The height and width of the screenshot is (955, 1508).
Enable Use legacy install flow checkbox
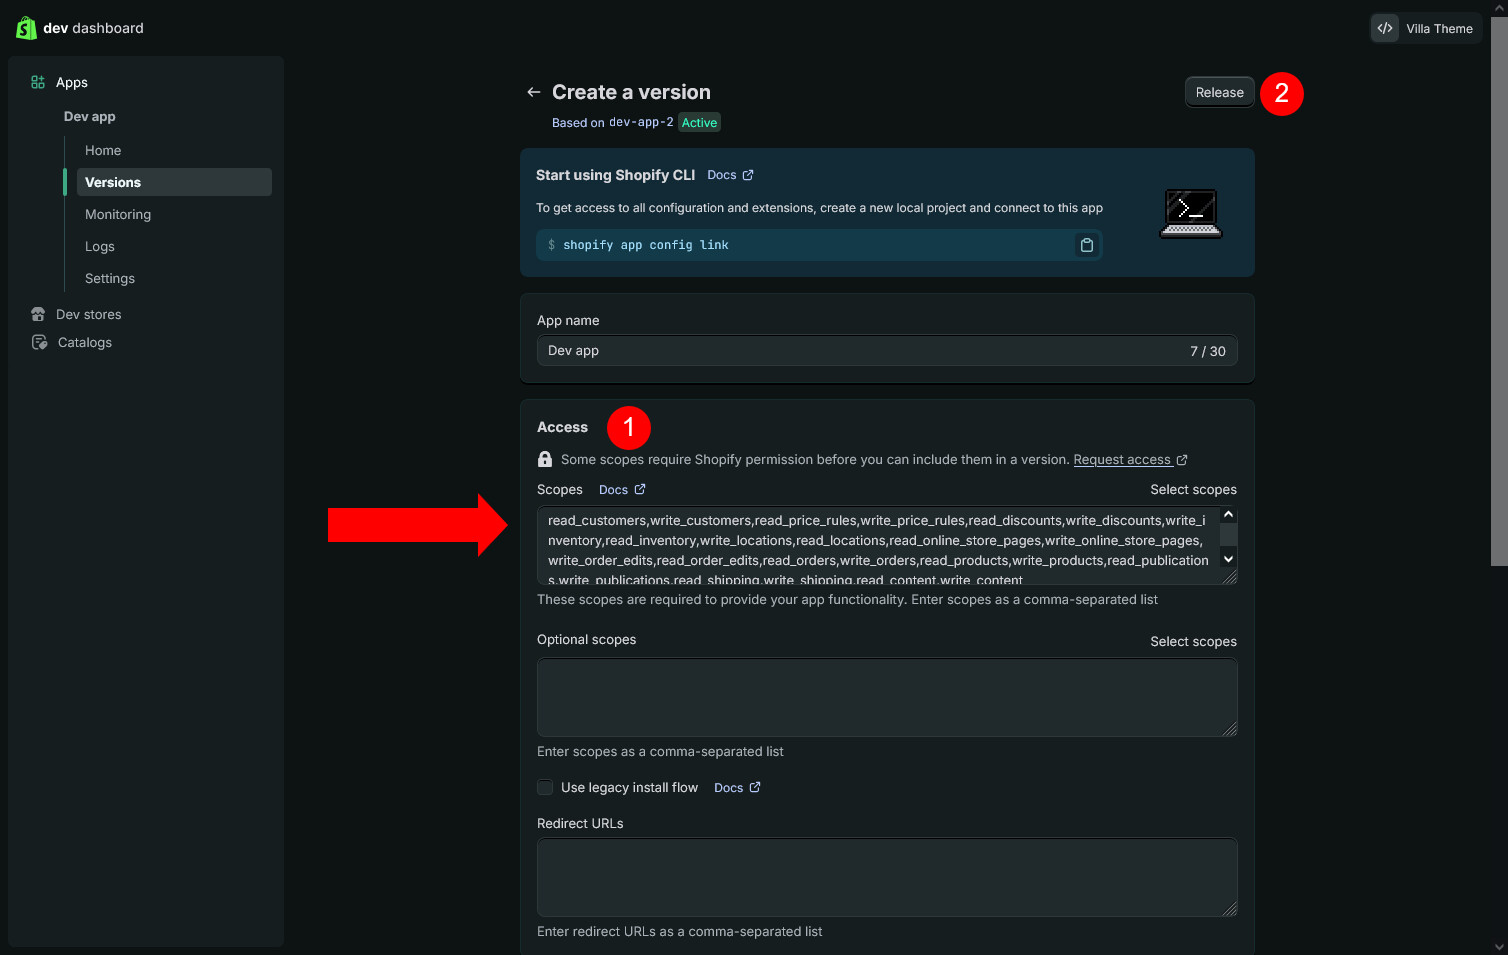tap(545, 787)
